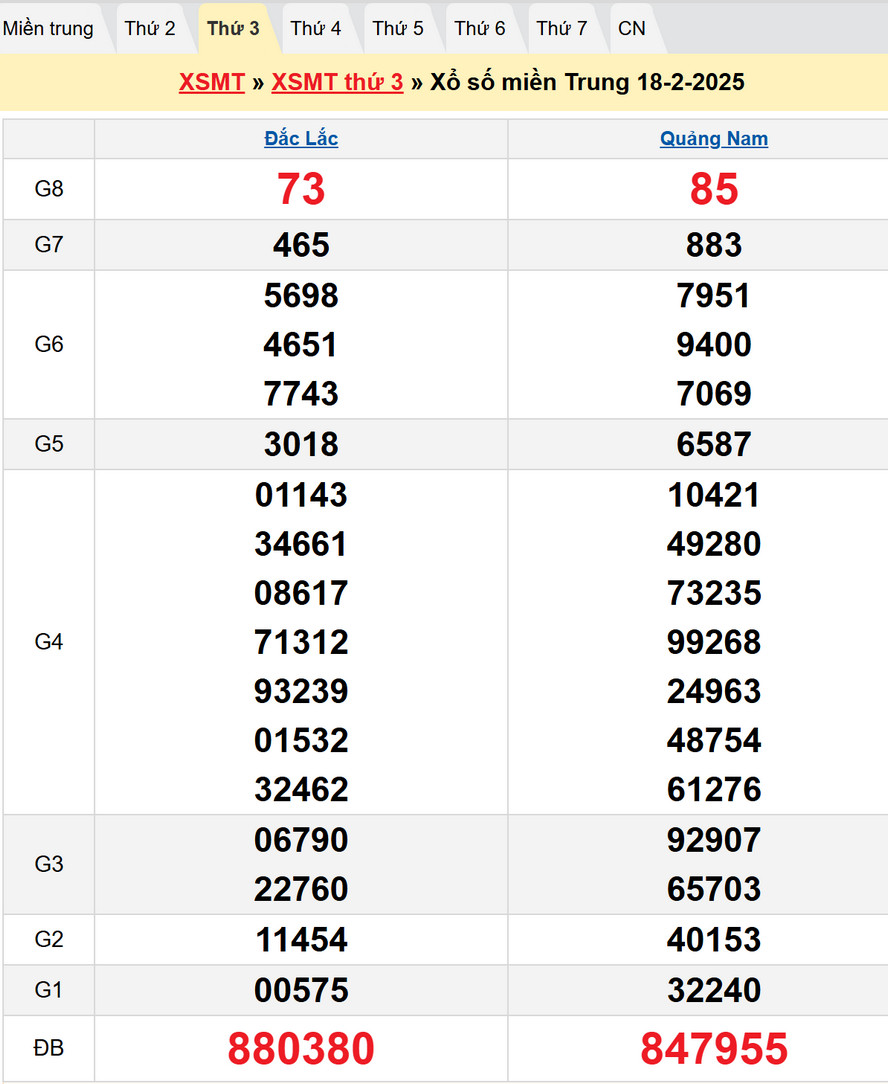Open the Thứ 5 tab

(398, 28)
